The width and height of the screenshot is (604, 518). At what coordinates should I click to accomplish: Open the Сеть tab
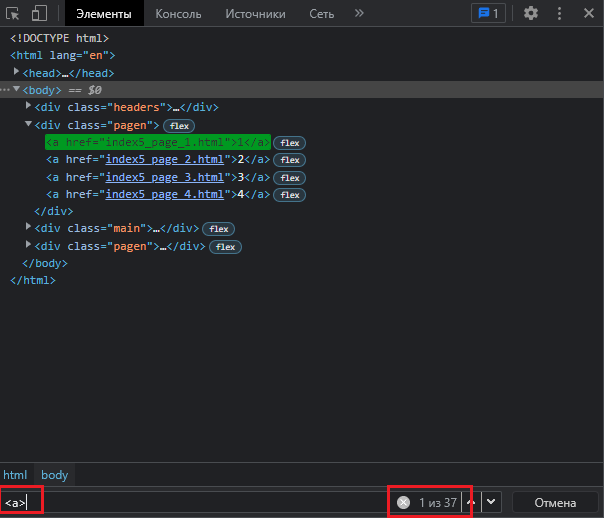coord(320,14)
